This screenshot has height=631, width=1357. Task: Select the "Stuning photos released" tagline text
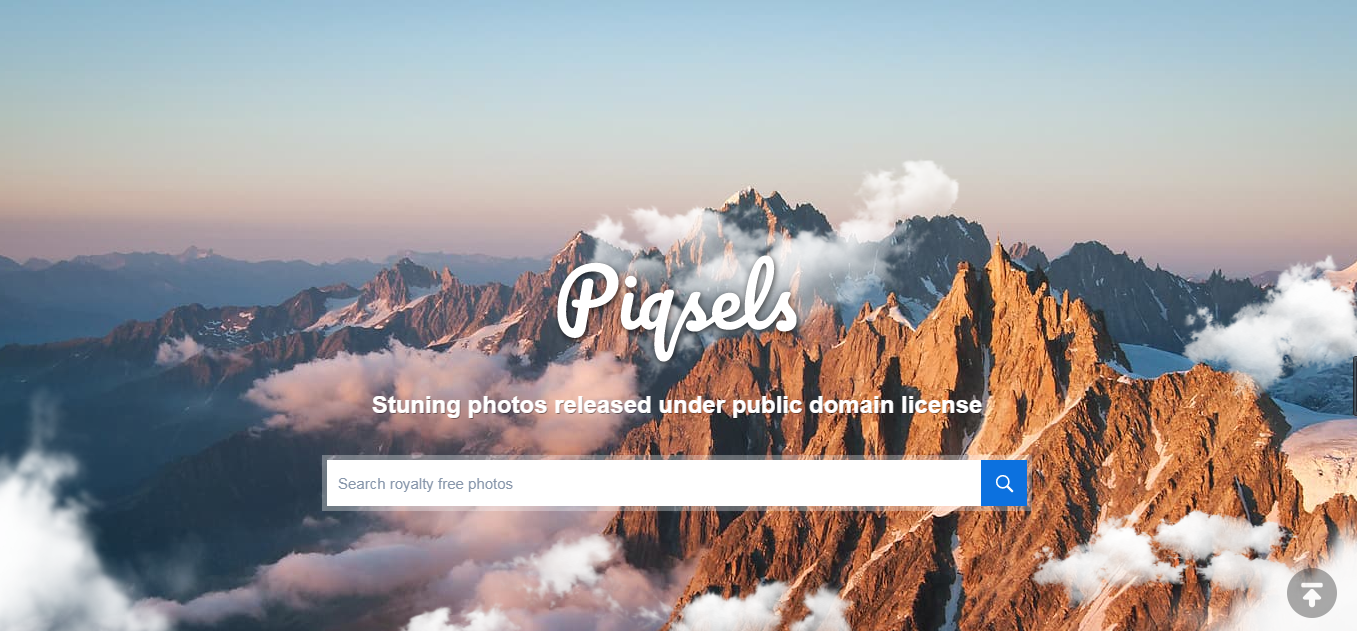click(512, 405)
